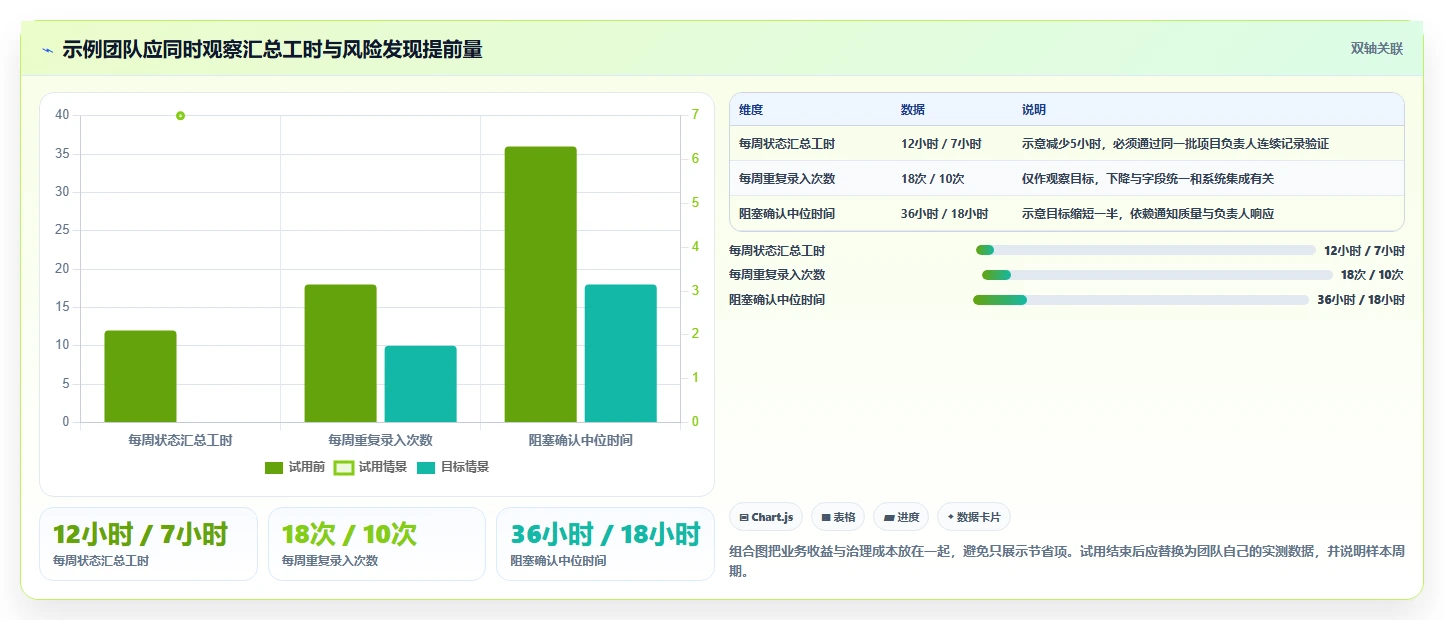Click the progress value 18次 / 10次
The image size is (1444, 620).
(1372, 275)
